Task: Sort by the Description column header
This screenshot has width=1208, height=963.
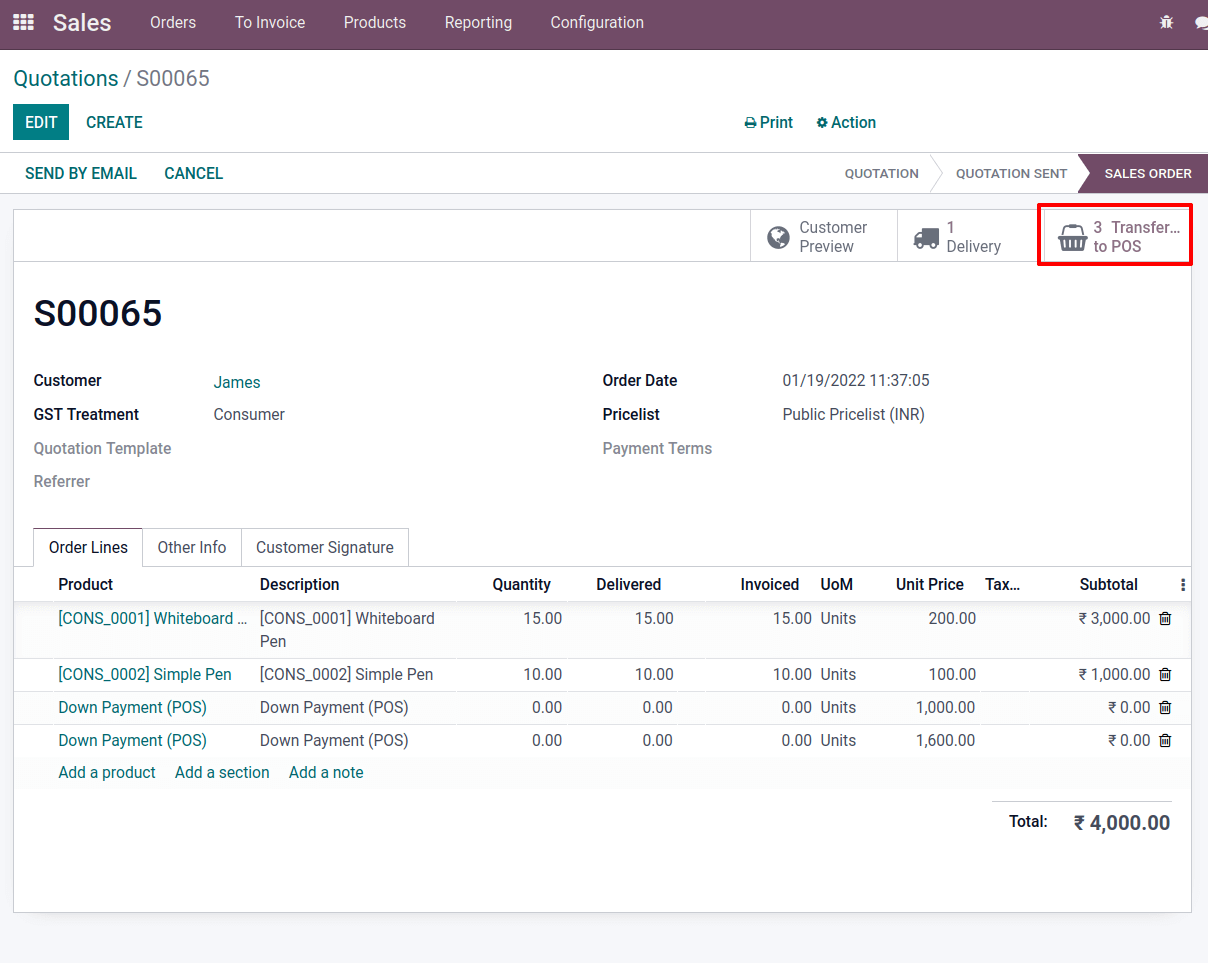Action: [300, 584]
